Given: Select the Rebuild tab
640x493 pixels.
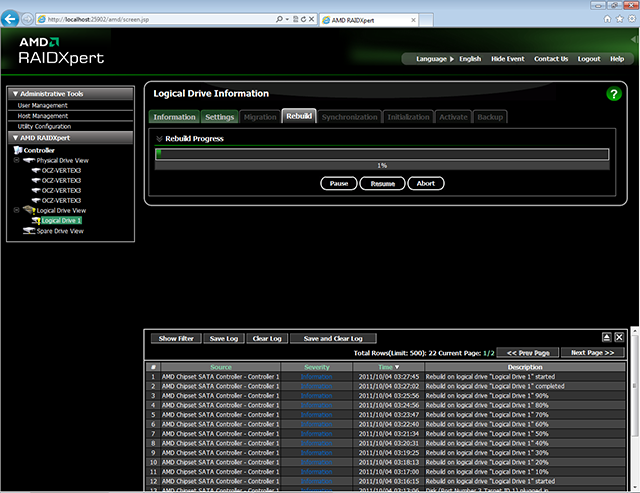Looking at the screenshot, I should click(x=299, y=116).
